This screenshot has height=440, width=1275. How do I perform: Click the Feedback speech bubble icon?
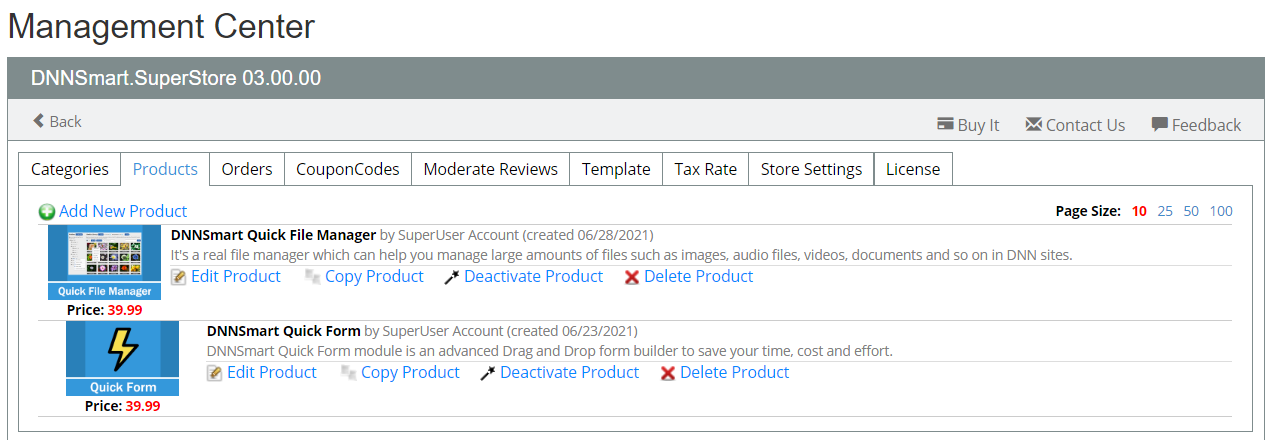pyautogui.click(x=1159, y=125)
